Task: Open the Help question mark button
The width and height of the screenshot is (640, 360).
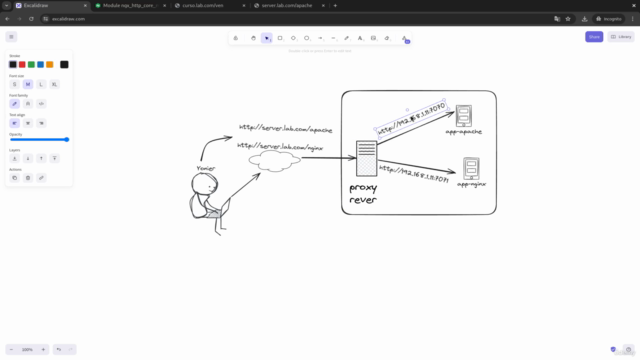Action: pyautogui.click(x=628, y=349)
